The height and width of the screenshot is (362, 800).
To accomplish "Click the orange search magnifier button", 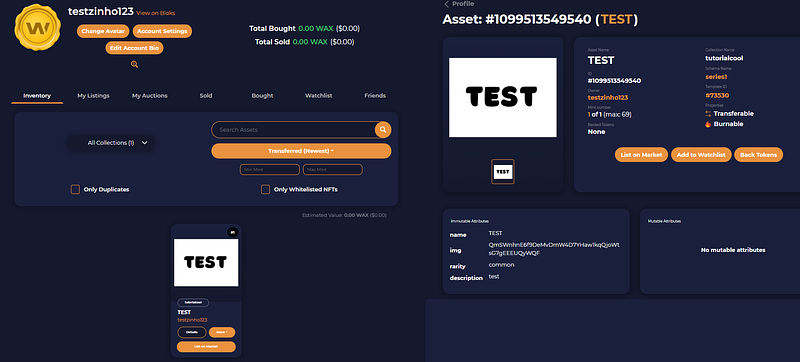I will coord(383,130).
